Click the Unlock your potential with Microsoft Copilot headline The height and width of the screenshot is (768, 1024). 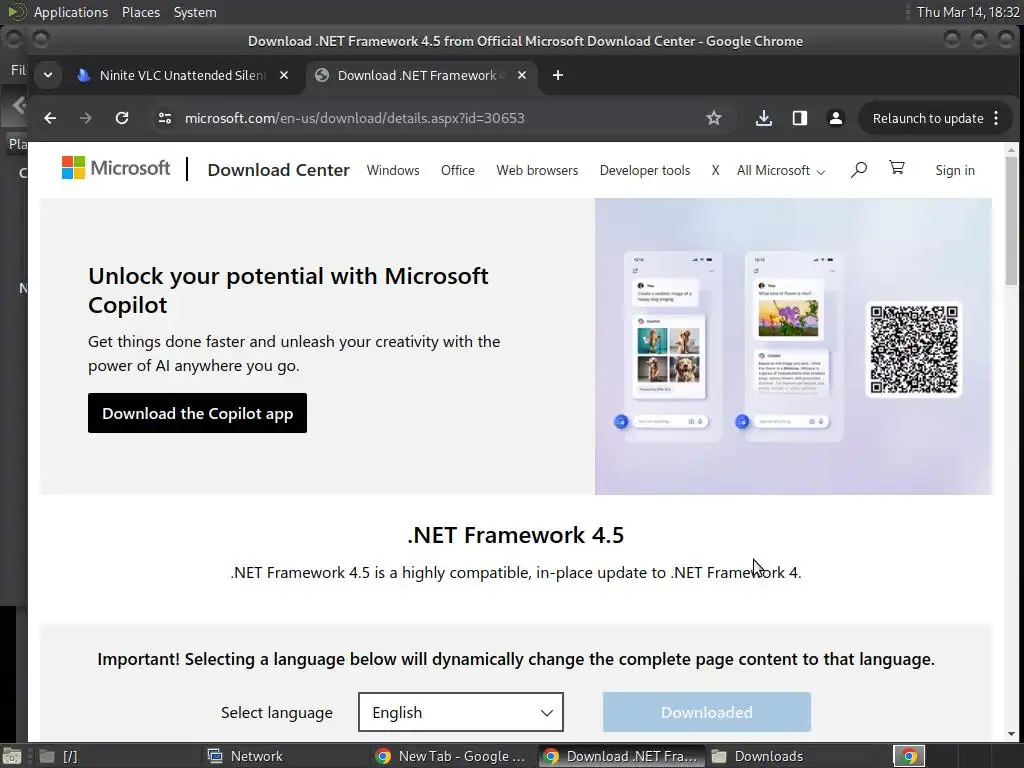[x=288, y=290]
